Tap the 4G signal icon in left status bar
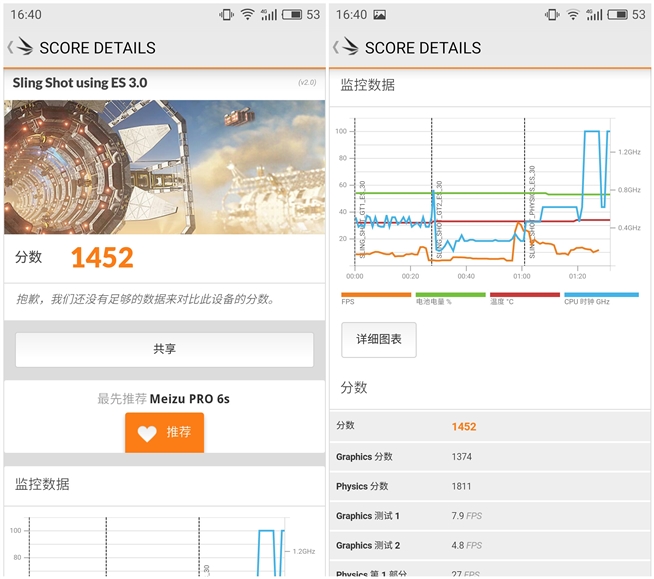 pyautogui.click(x=269, y=15)
